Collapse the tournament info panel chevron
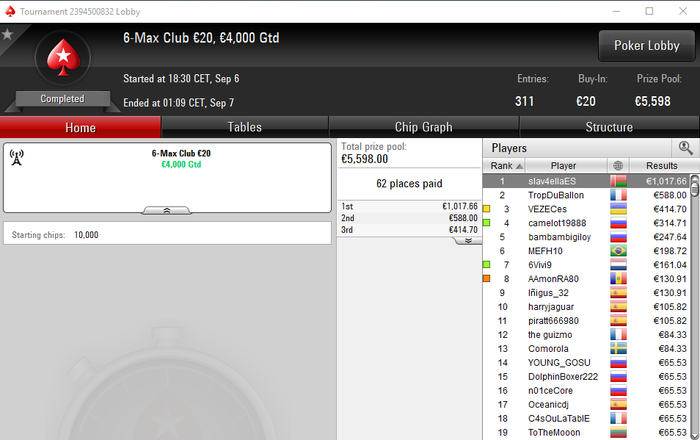Screen dimensions: 700x440 [167, 210]
